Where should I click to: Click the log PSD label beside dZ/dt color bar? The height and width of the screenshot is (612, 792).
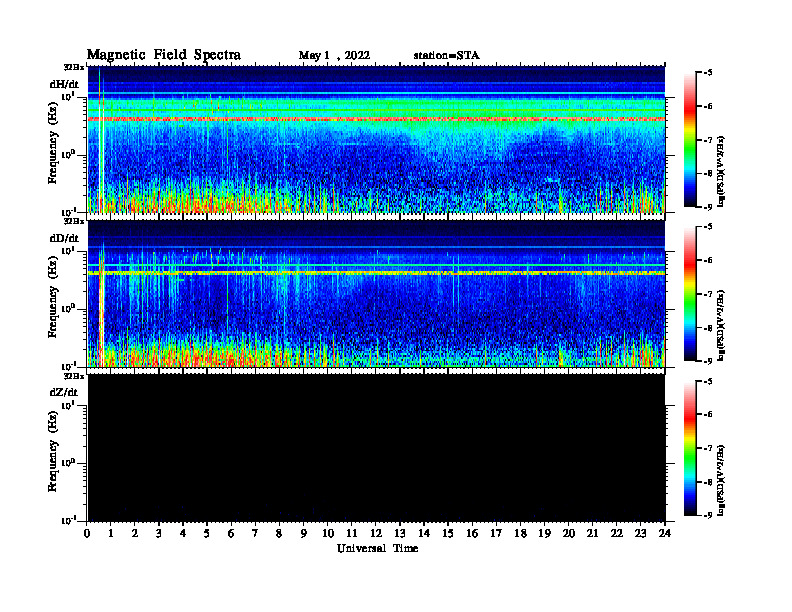722,480
